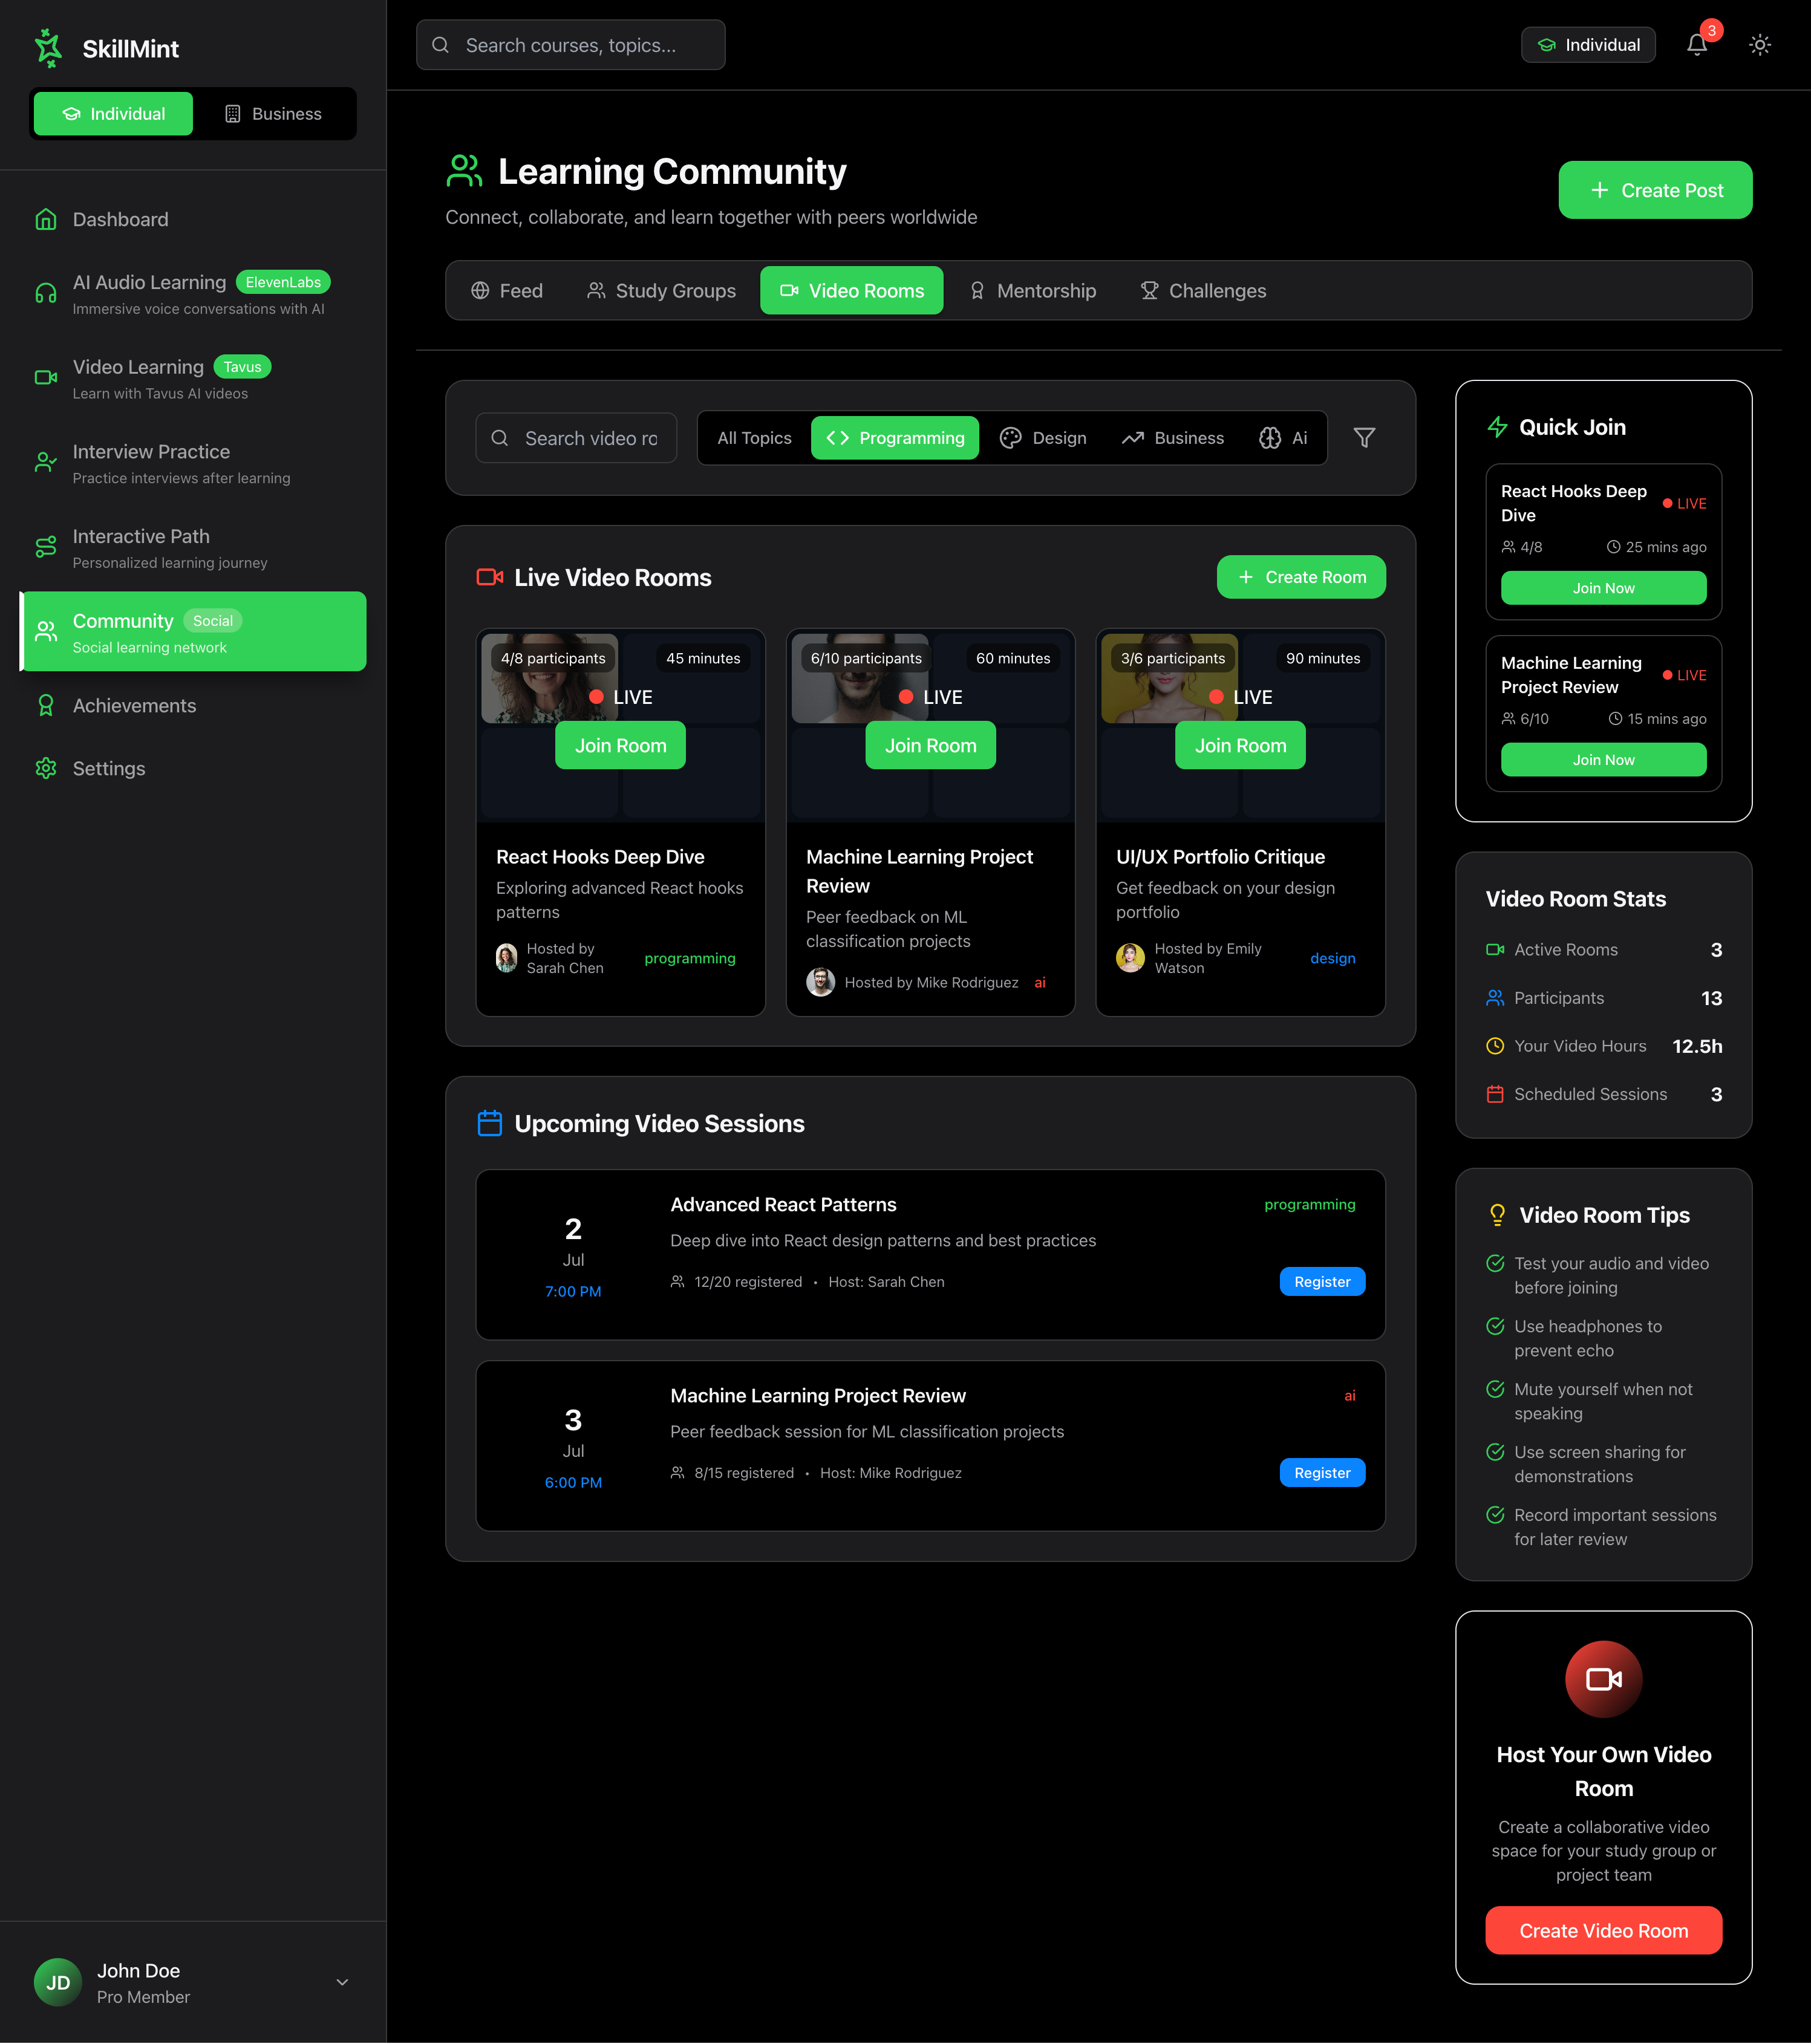The image size is (1811, 2044).
Task: Select Individual mode in sidebar
Action: (113, 114)
